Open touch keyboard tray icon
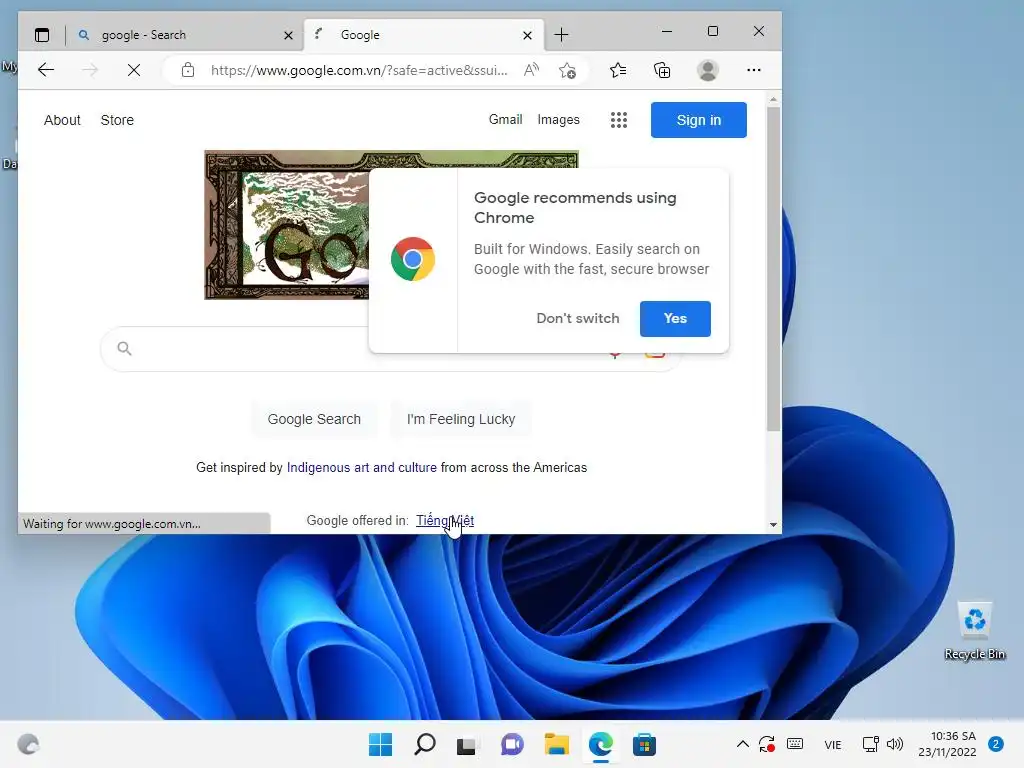The height and width of the screenshot is (768, 1024). 795,744
